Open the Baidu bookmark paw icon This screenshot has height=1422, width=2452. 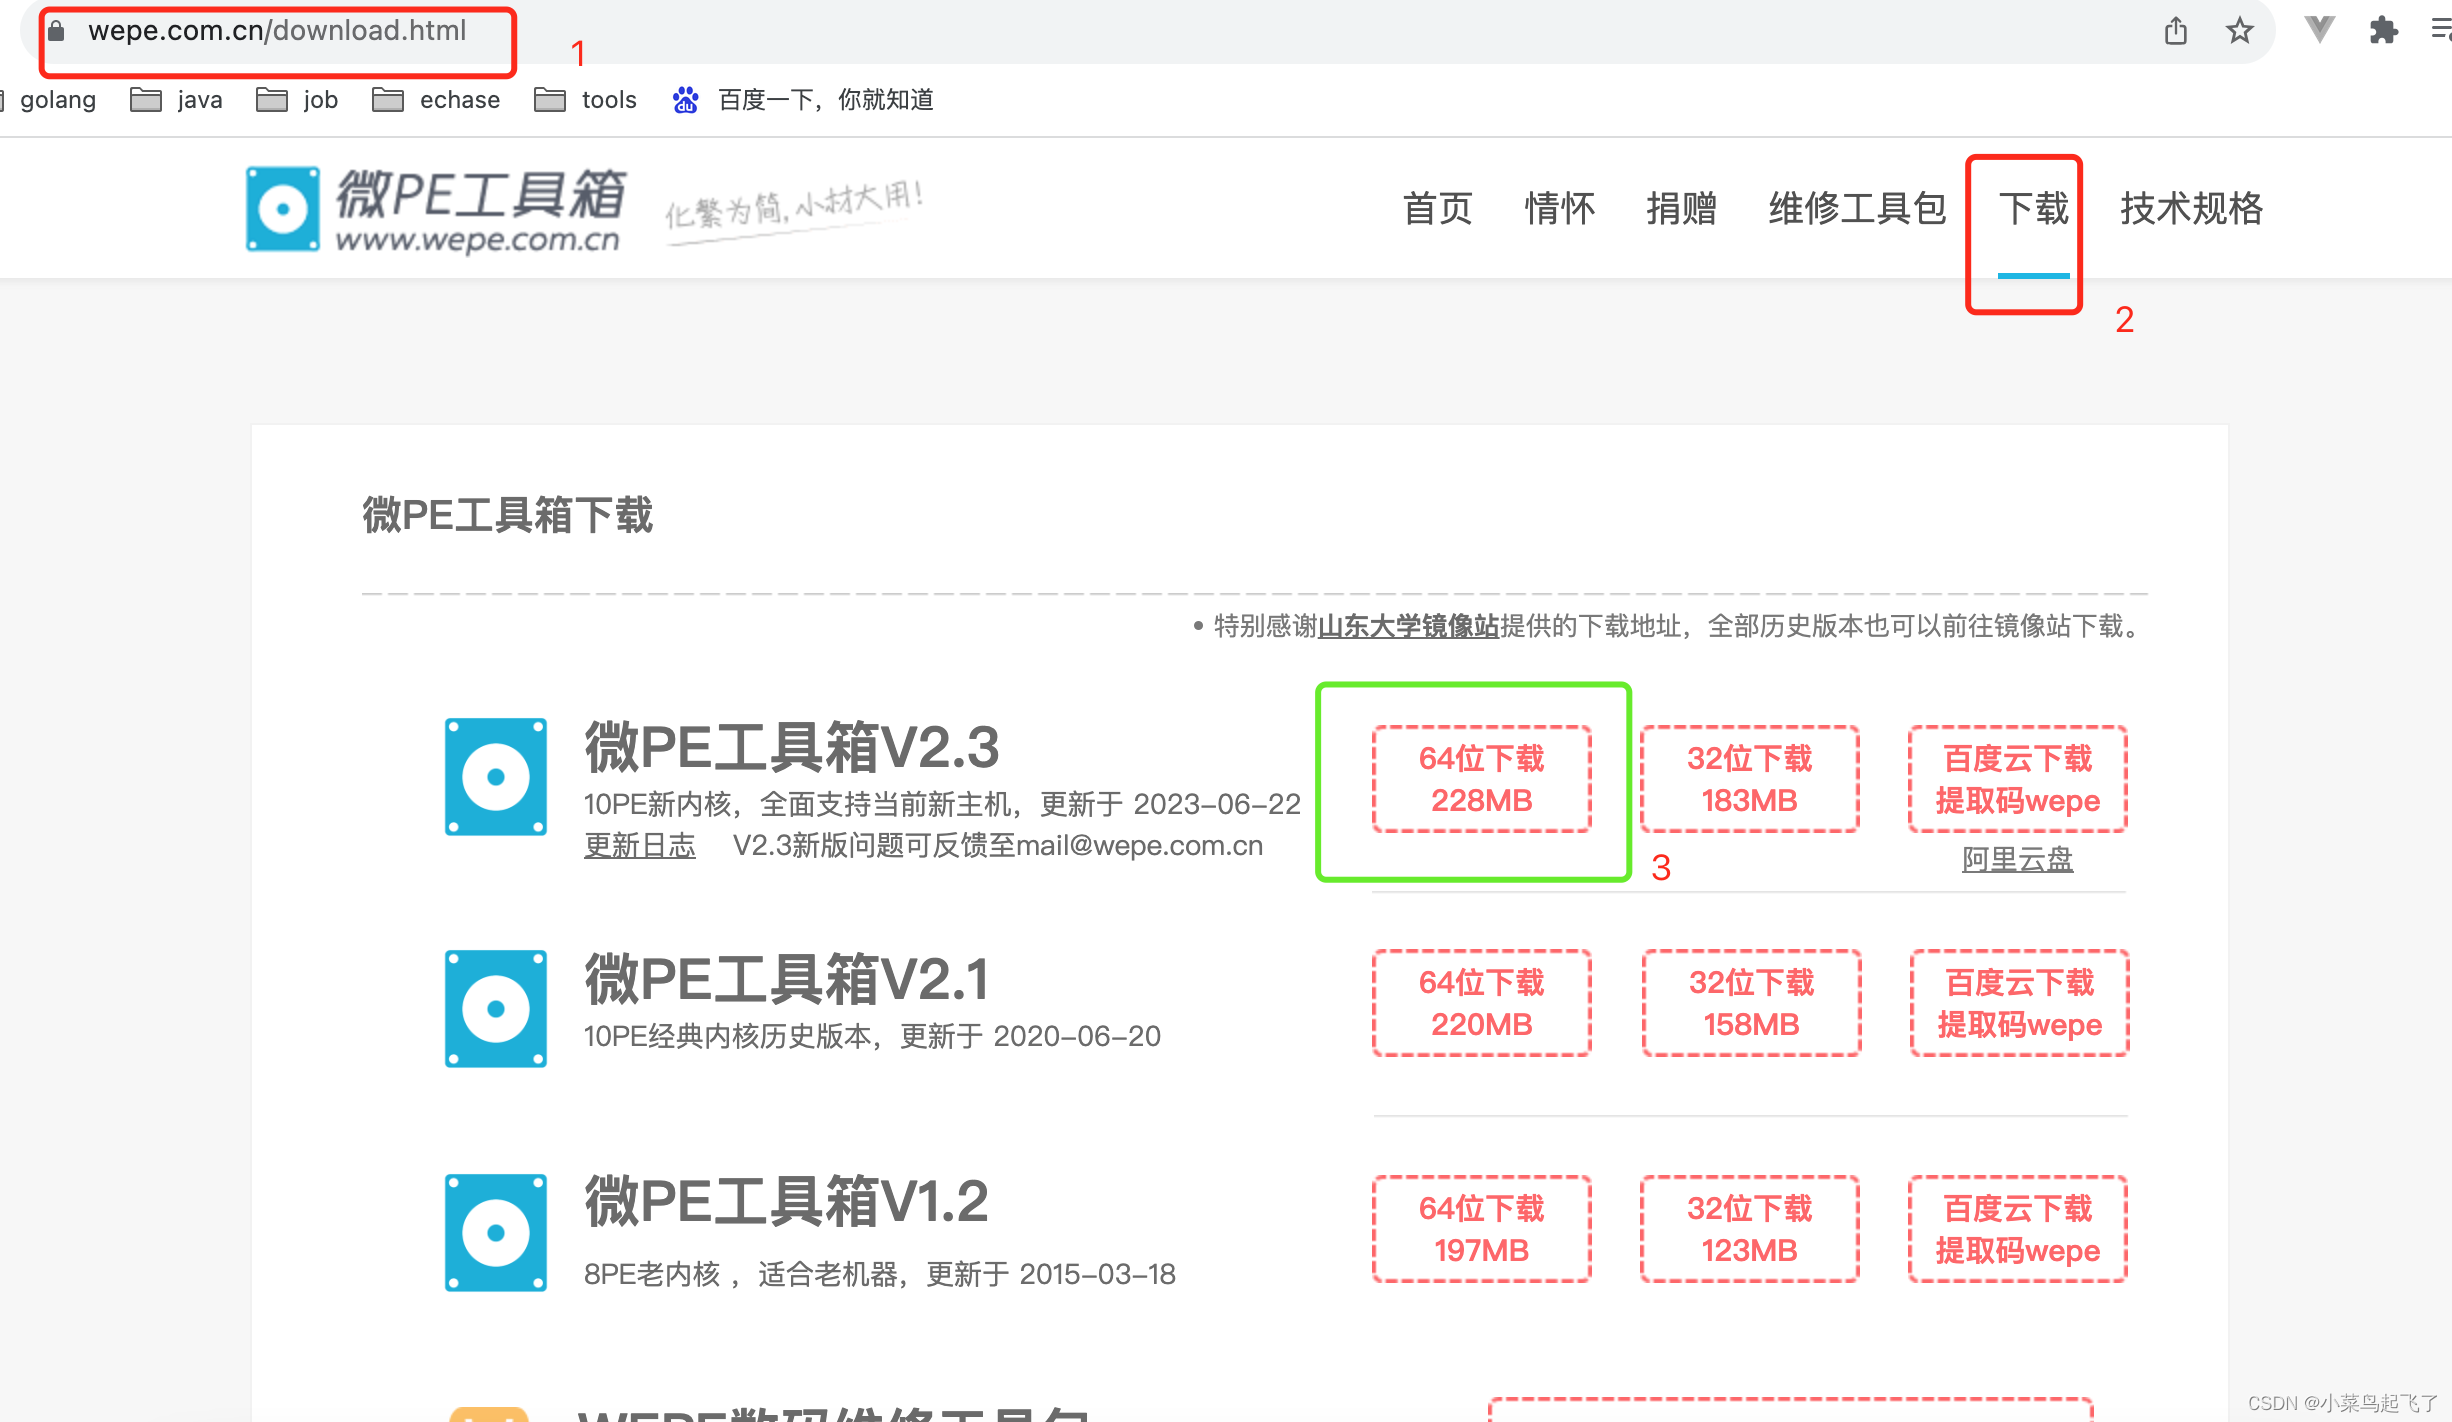pyautogui.click(x=685, y=100)
